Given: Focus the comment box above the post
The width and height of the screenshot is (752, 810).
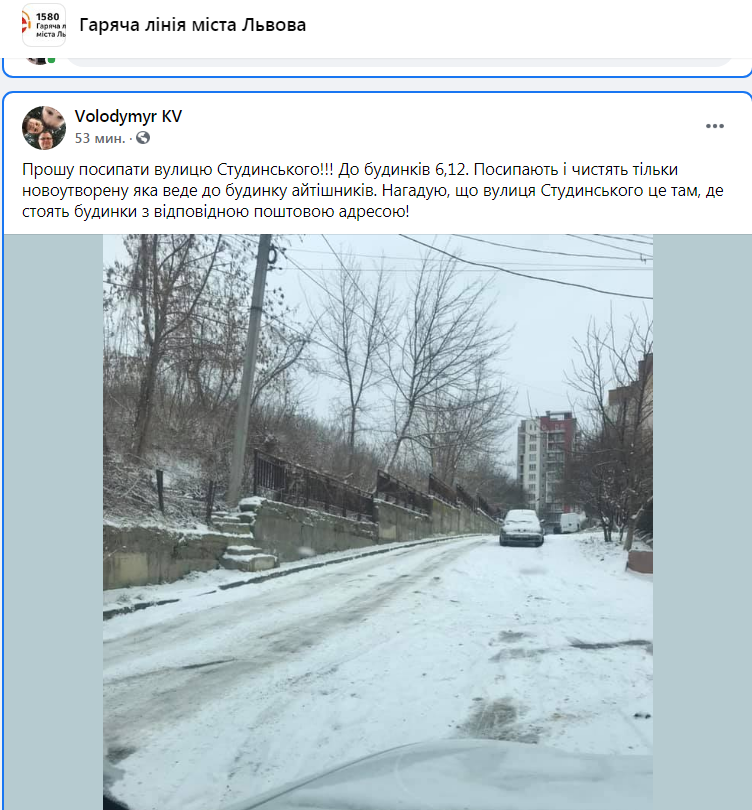Looking at the screenshot, I should click(400, 63).
